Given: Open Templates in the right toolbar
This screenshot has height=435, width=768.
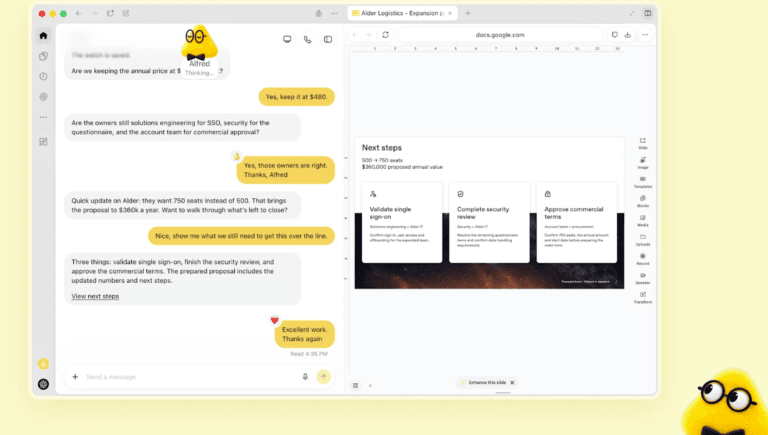Looking at the screenshot, I should tap(643, 182).
